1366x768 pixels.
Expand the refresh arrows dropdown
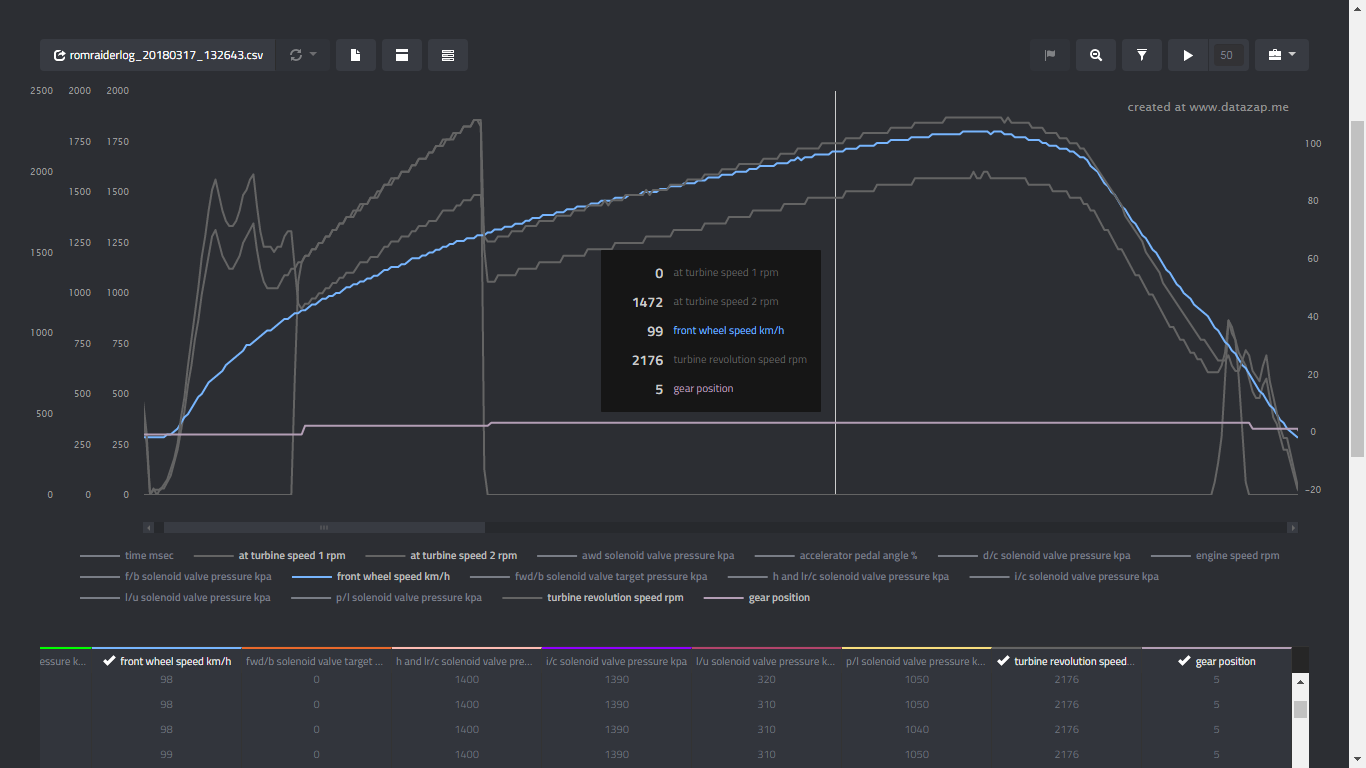[x=302, y=55]
